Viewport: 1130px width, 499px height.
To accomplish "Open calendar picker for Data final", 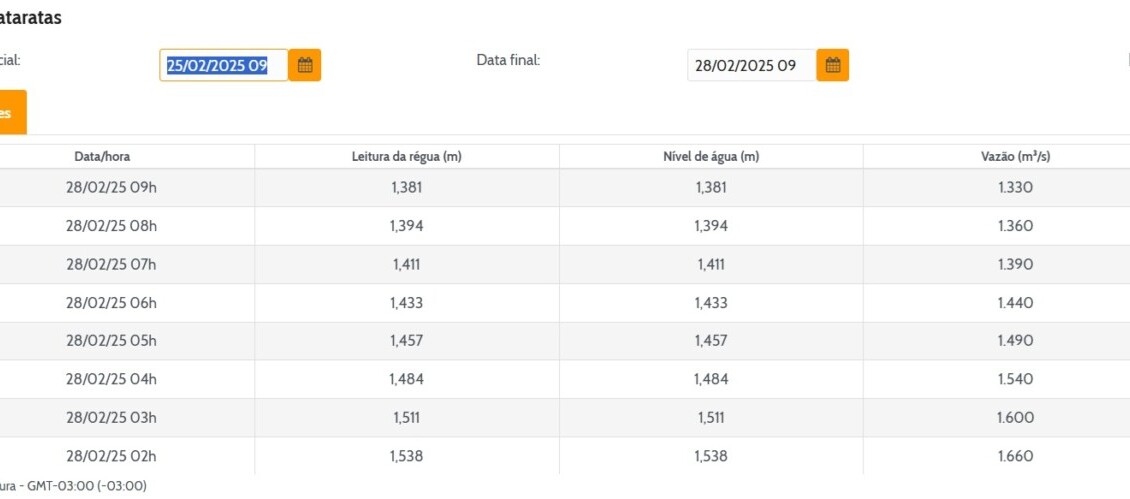I will [x=832, y=65].
